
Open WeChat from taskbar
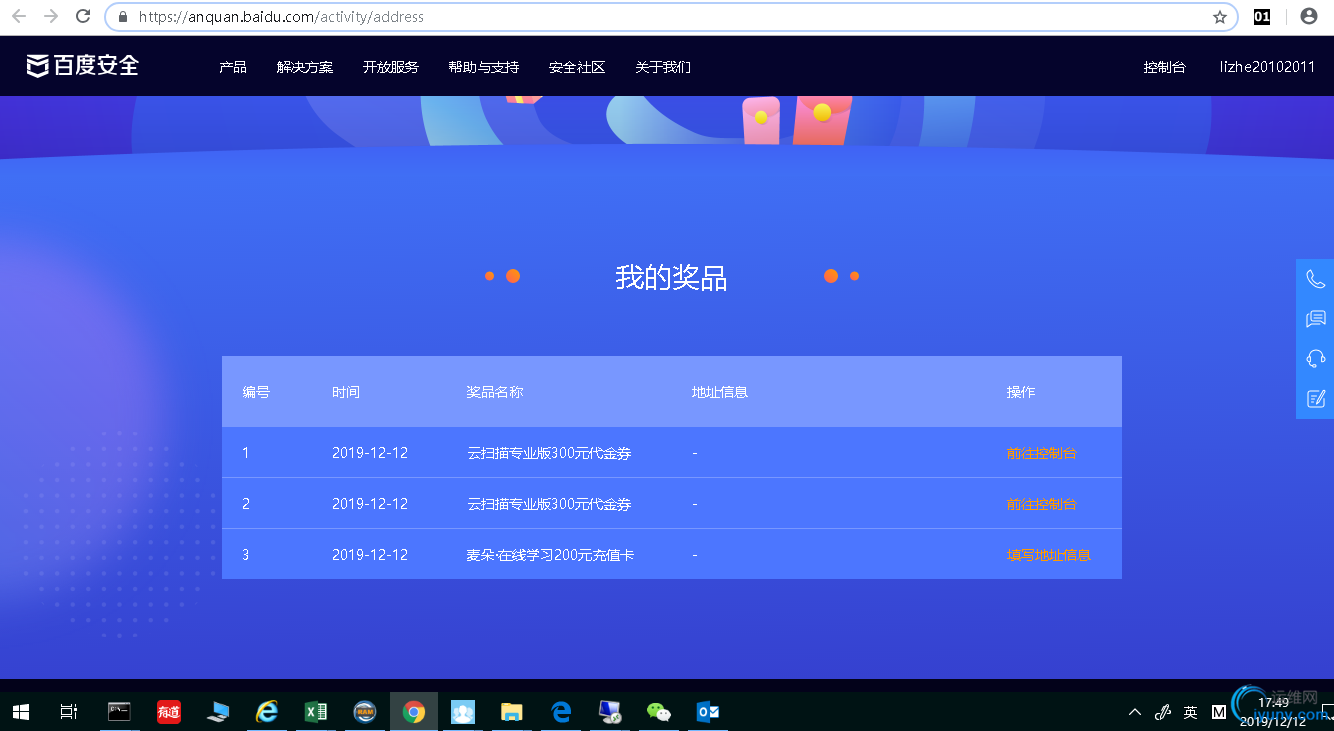658,712
